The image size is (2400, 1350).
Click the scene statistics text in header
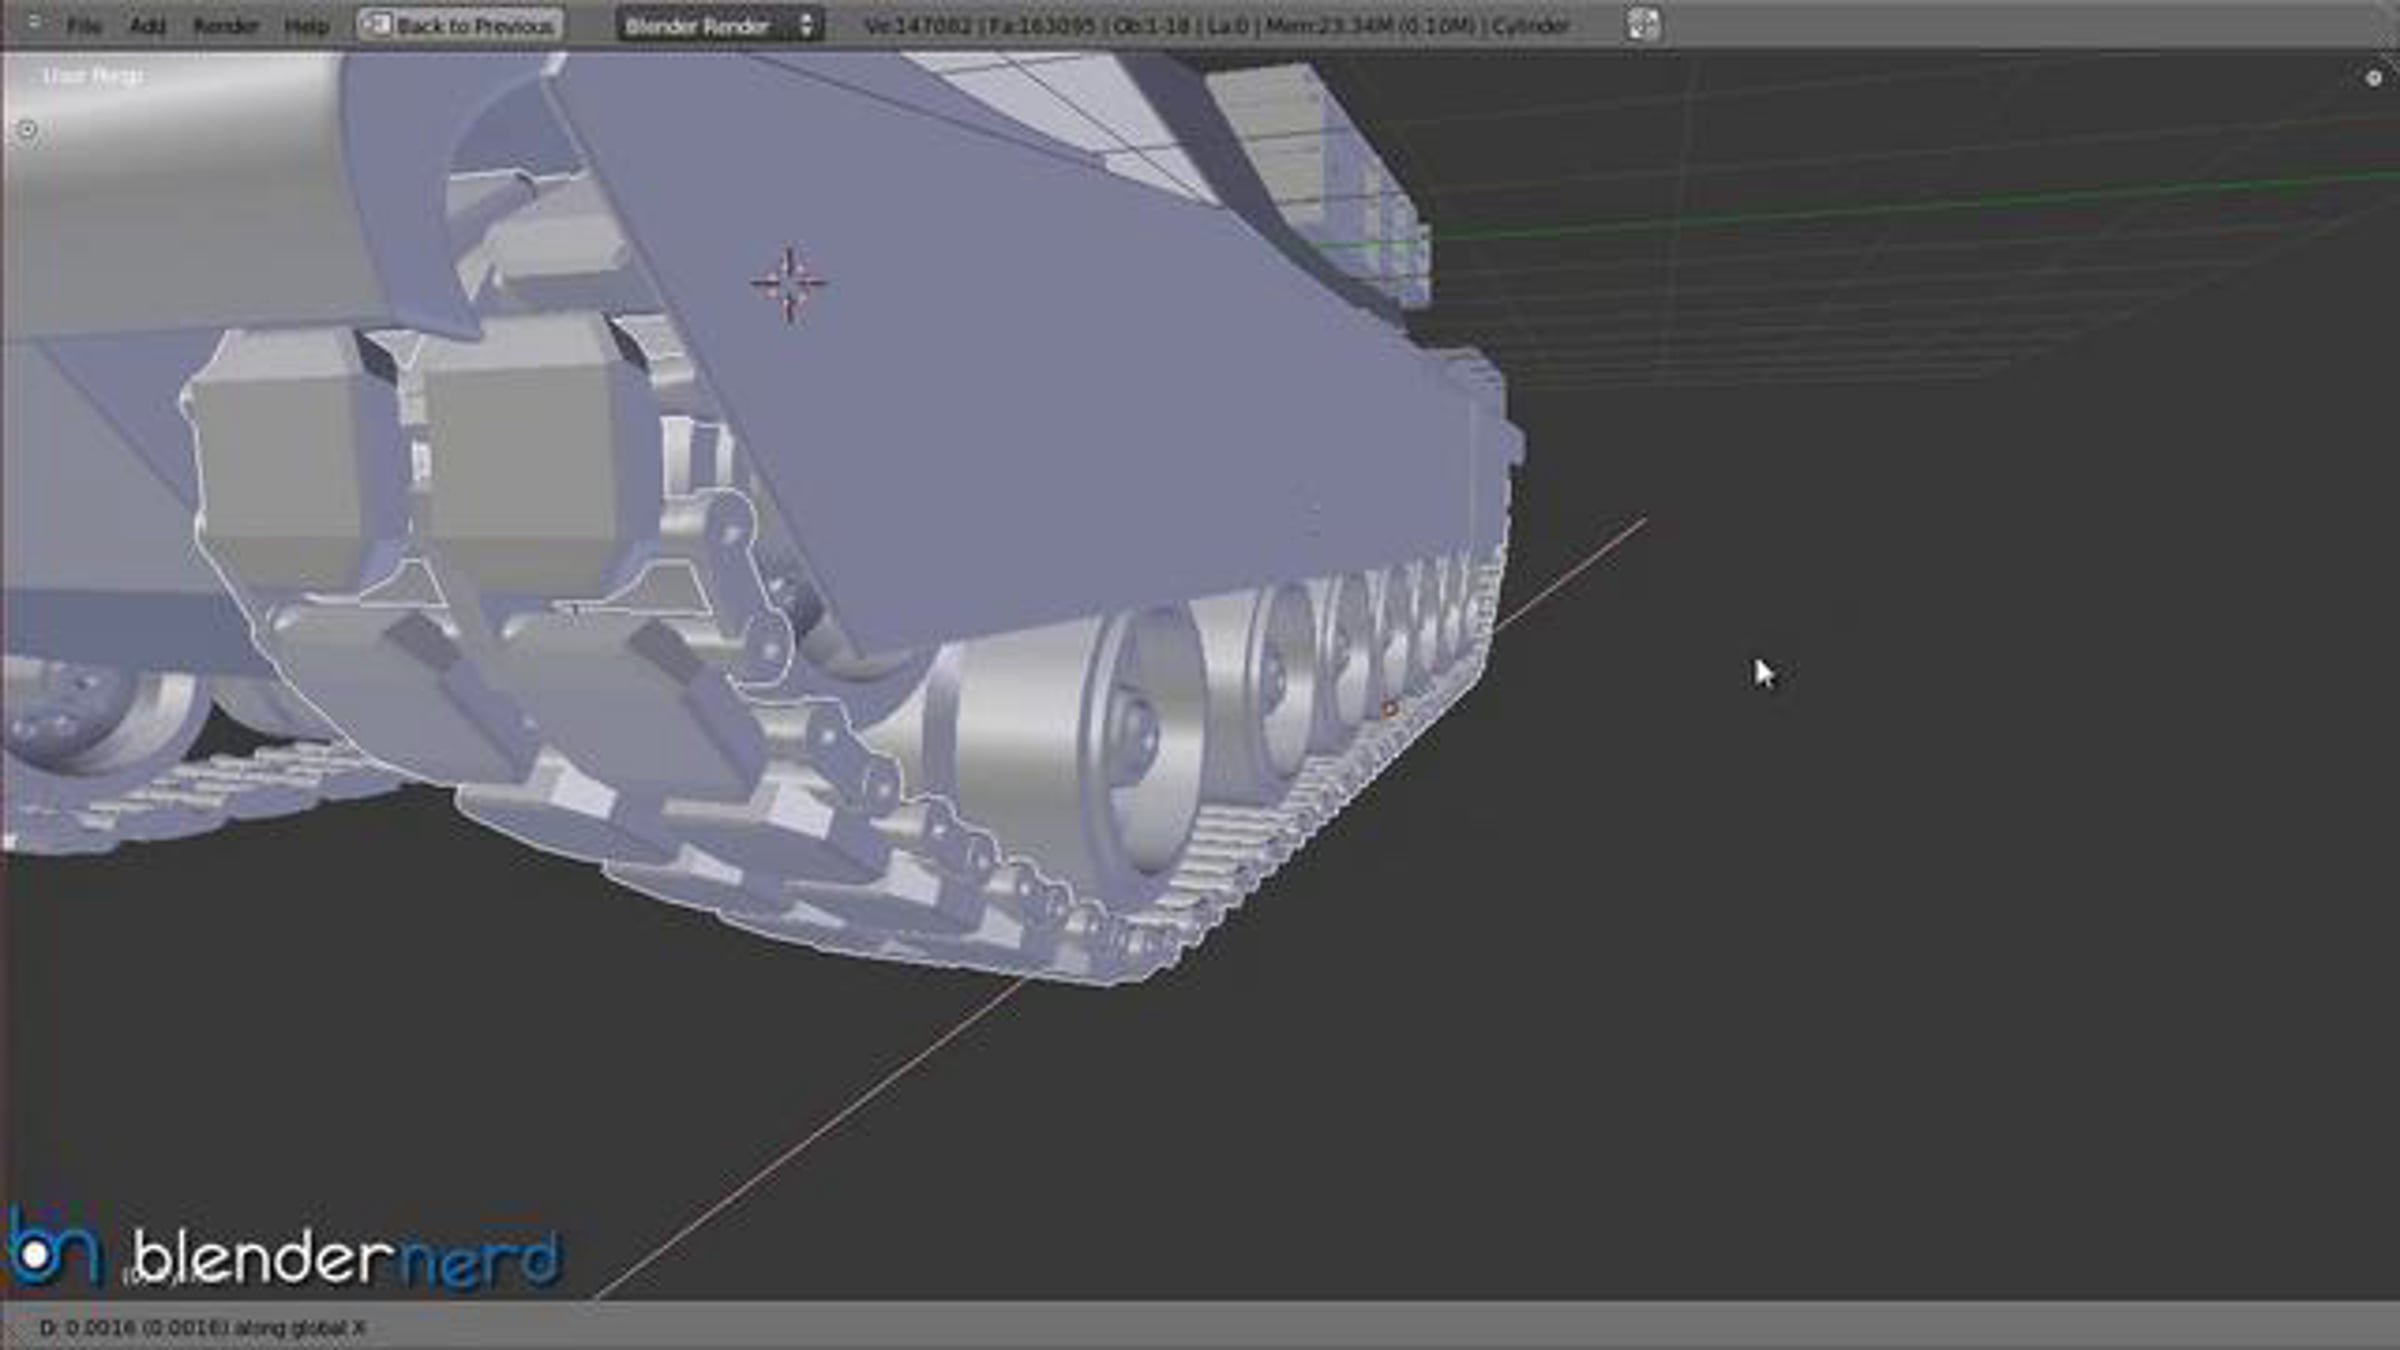tap(1215, 26)
